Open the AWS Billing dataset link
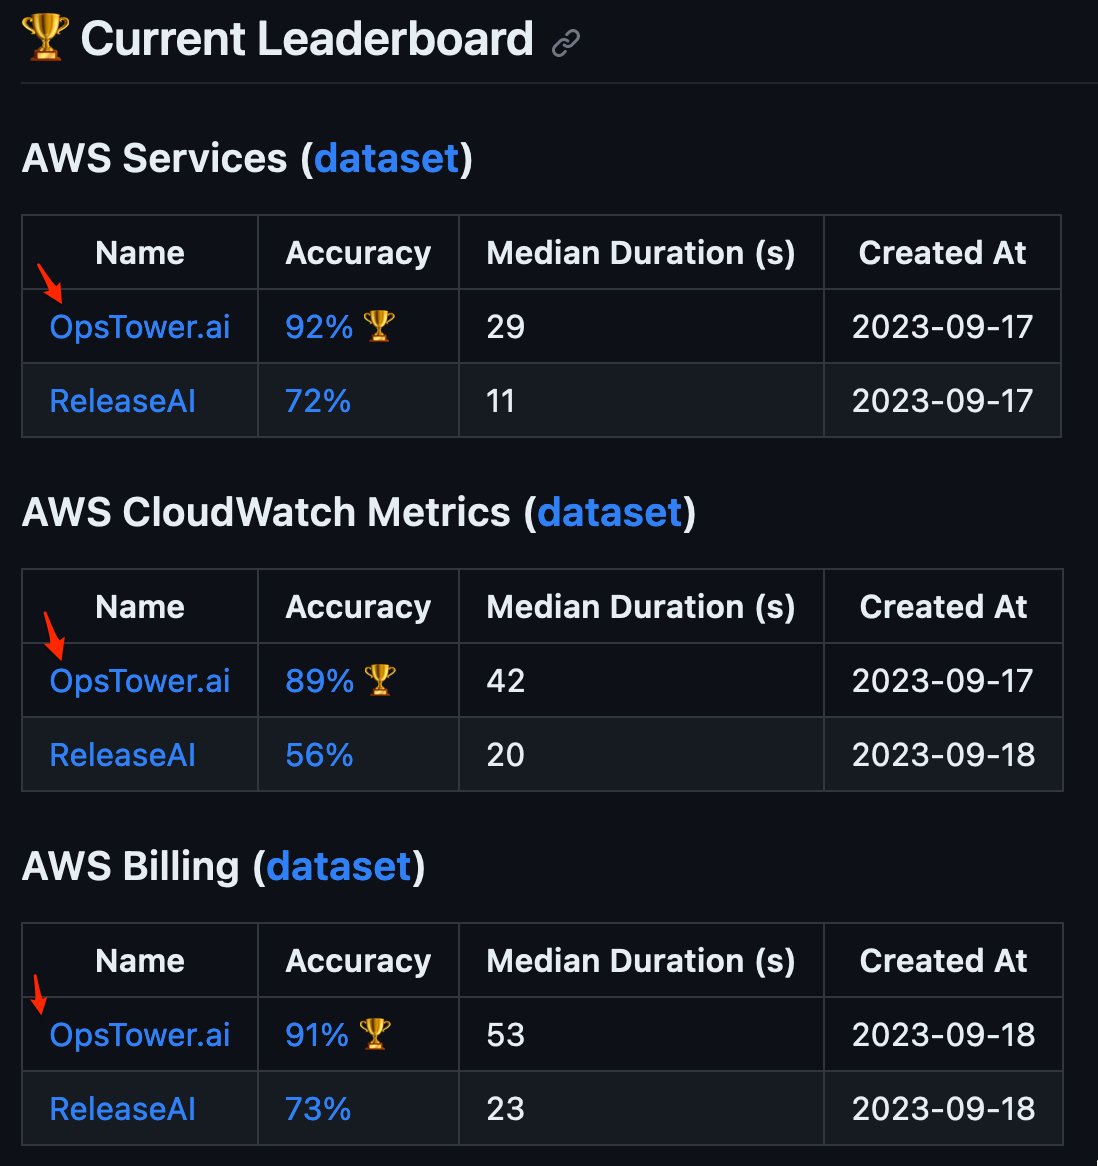 (x=339, y=866)
